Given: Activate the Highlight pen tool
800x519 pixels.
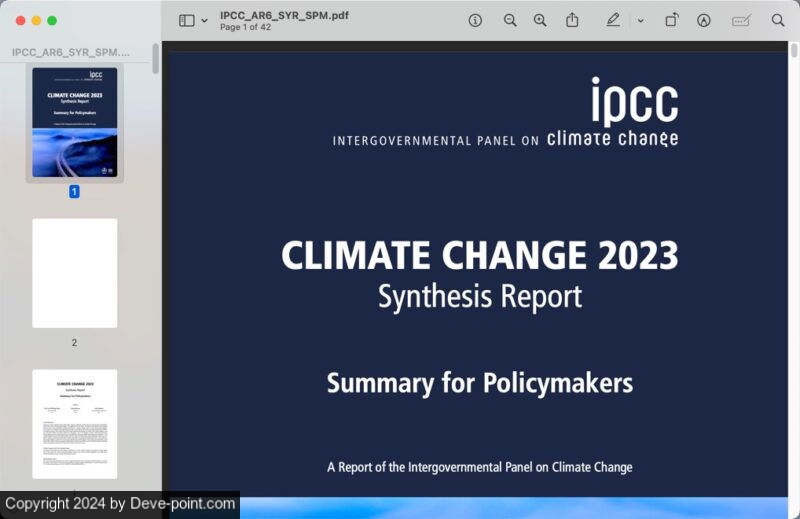Looking at the screenshot, I should (x=613, y=20).
